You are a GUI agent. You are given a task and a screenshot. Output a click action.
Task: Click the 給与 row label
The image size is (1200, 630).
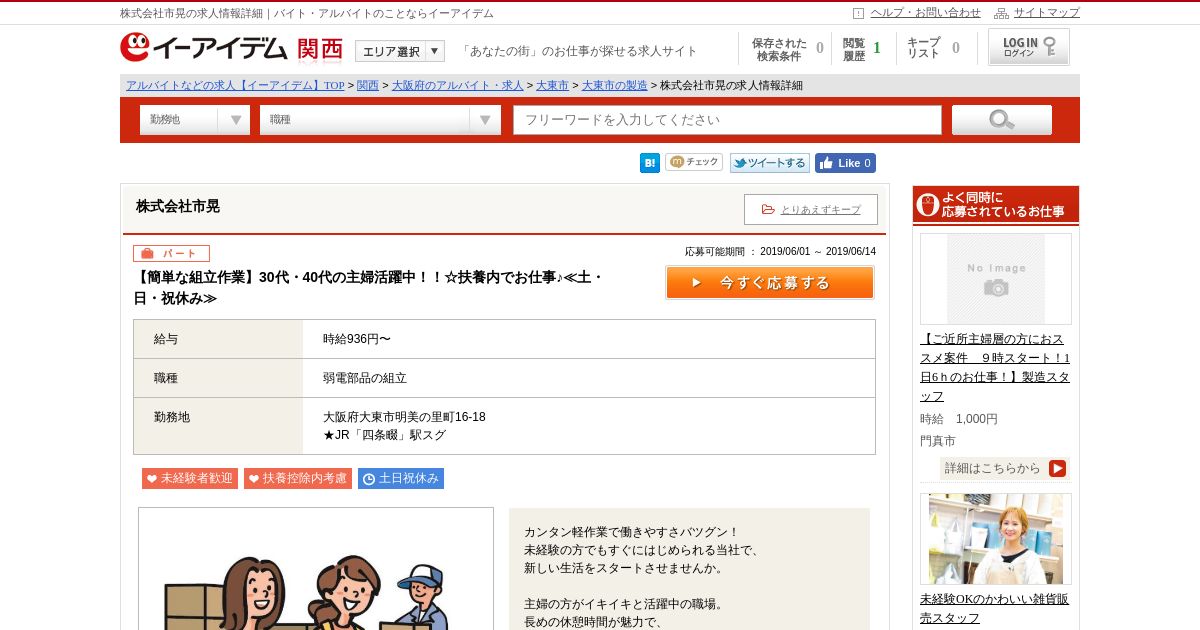(166, 339)
